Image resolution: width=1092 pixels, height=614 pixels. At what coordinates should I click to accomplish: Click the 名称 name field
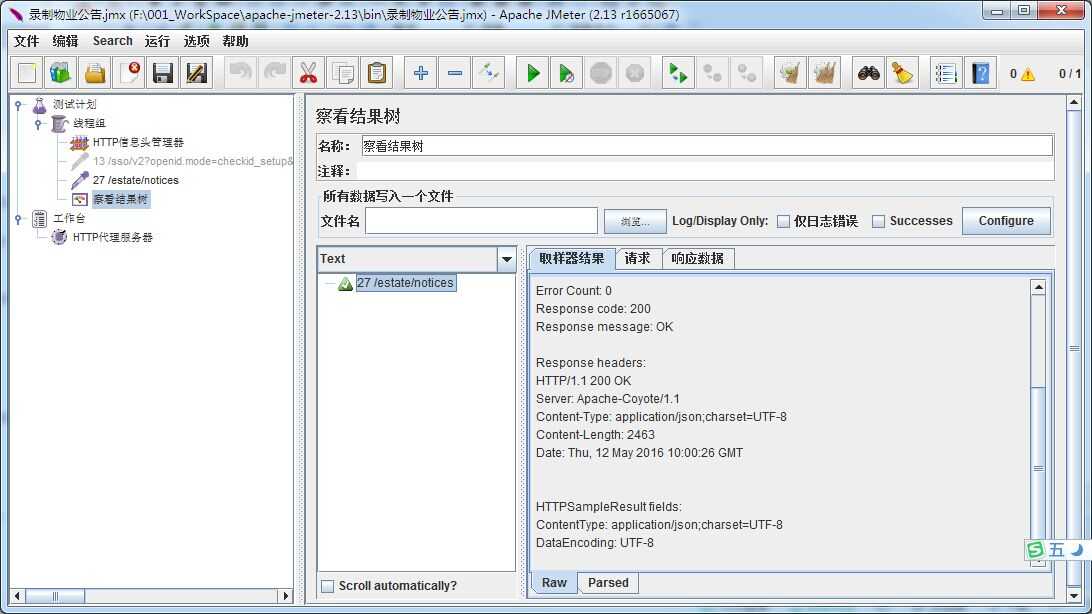[707, 146]
